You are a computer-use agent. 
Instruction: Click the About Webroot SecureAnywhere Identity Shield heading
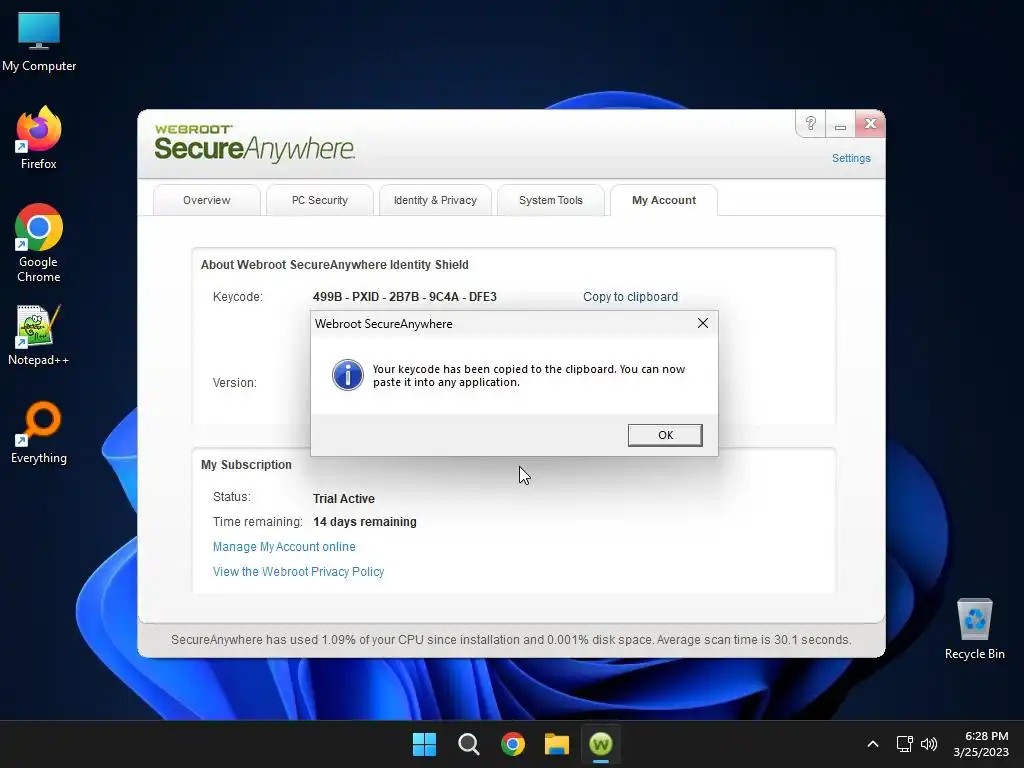[x=334, y=264]
